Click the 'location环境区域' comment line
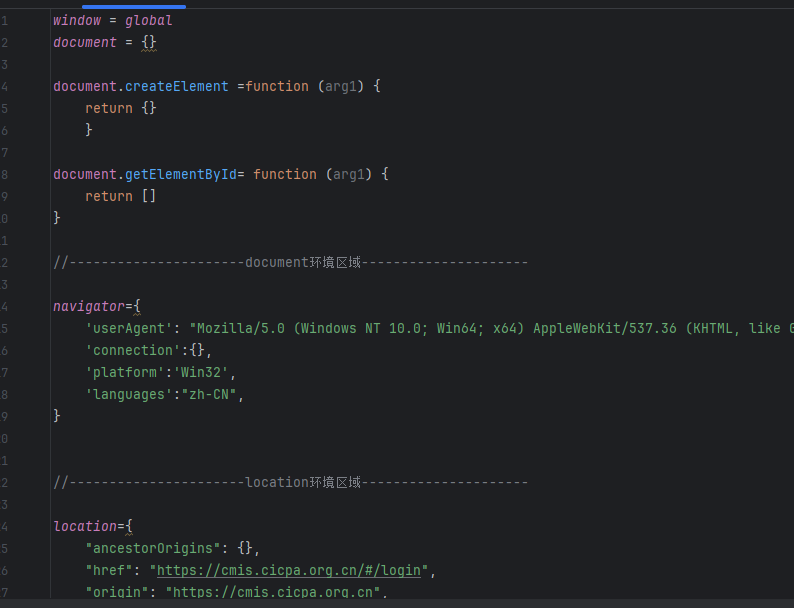Screen dimensions: 794x608 pos(291,482)
